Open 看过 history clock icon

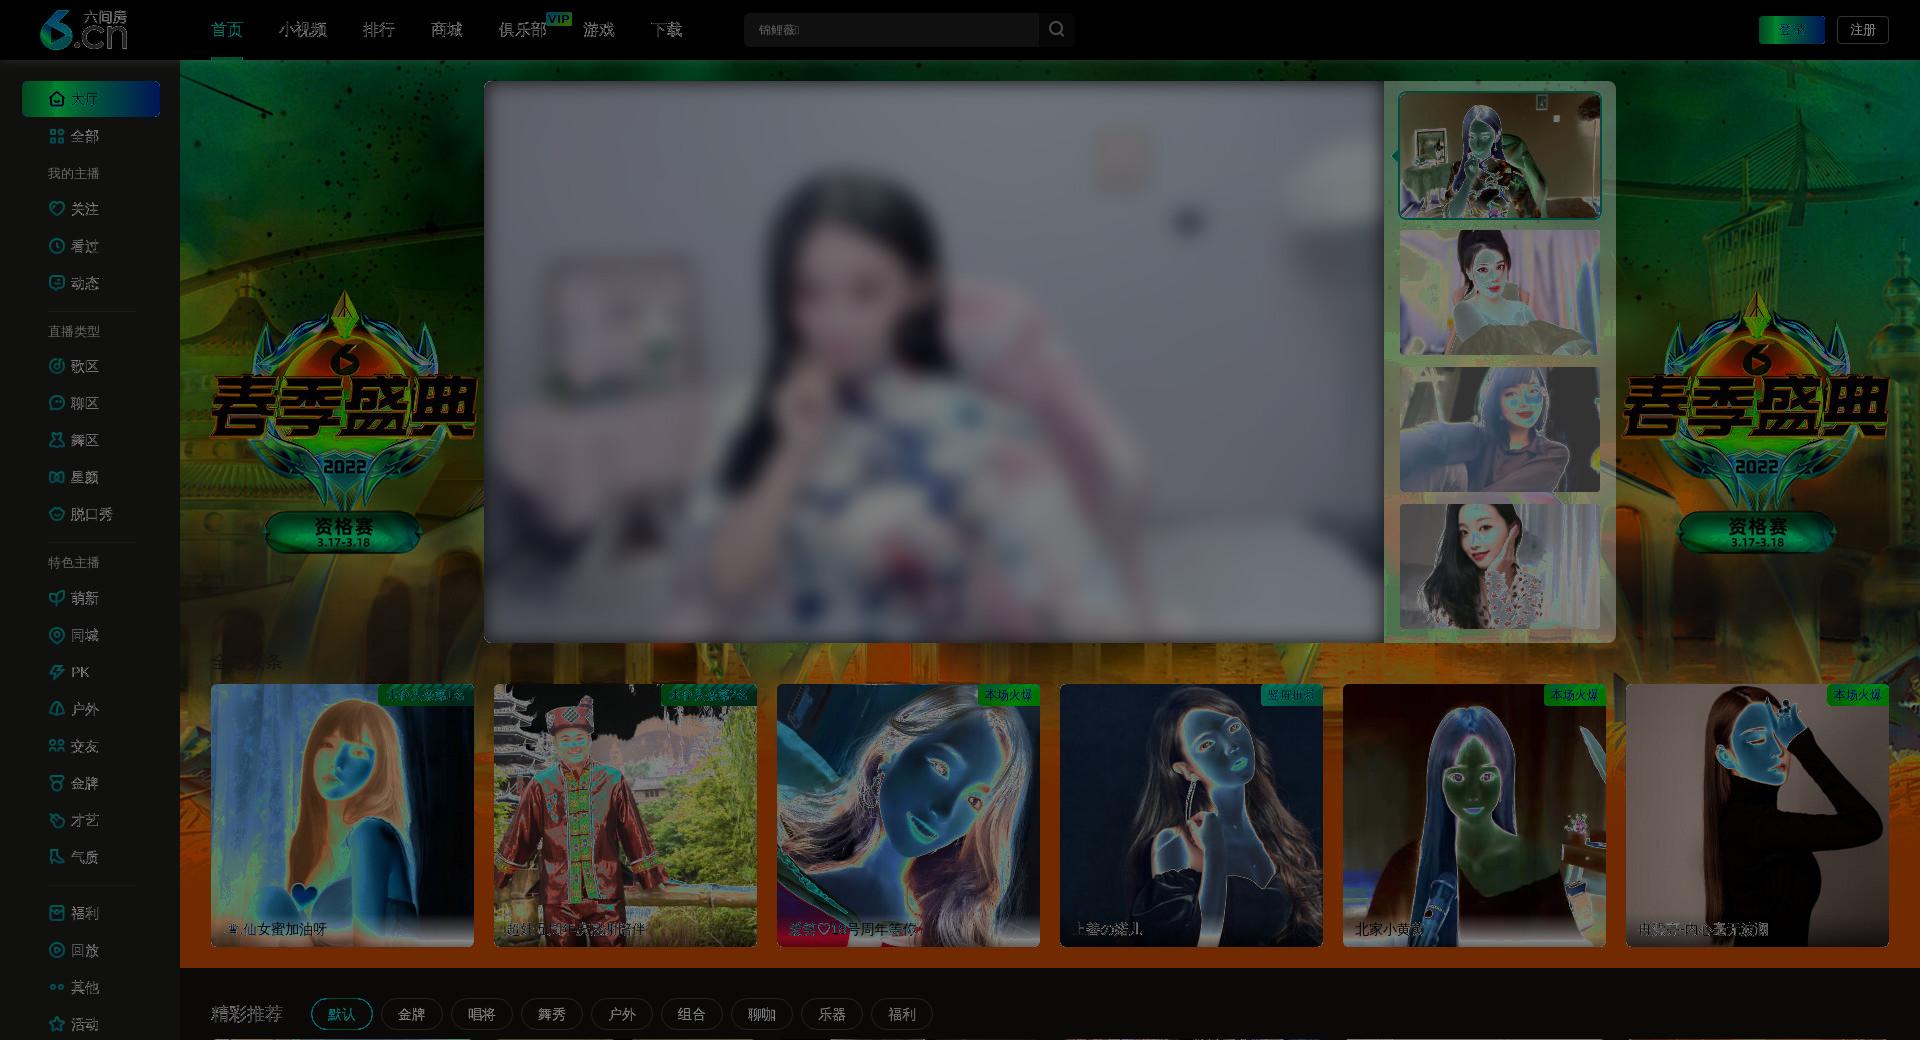(57, 246)
